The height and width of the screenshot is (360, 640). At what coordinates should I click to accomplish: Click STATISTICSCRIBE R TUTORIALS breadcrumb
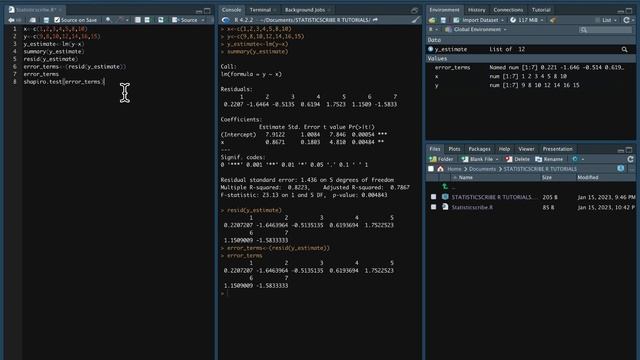pyautogui.click(x=540, y=169)
